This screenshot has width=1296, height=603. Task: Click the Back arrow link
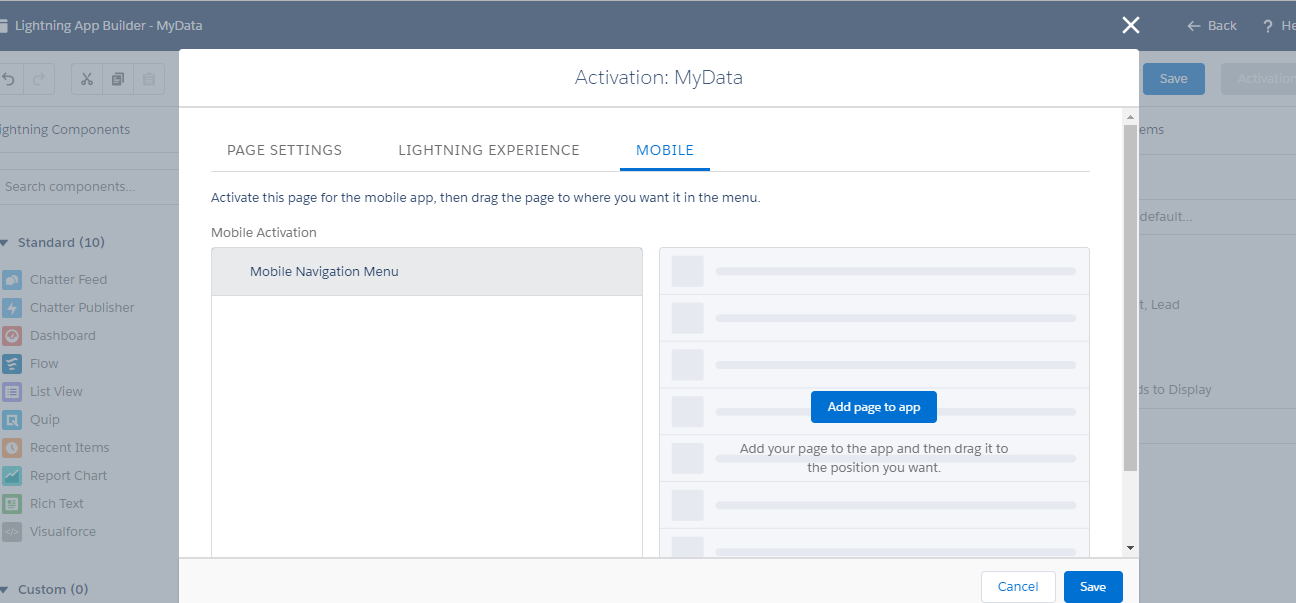point(1212,26)
